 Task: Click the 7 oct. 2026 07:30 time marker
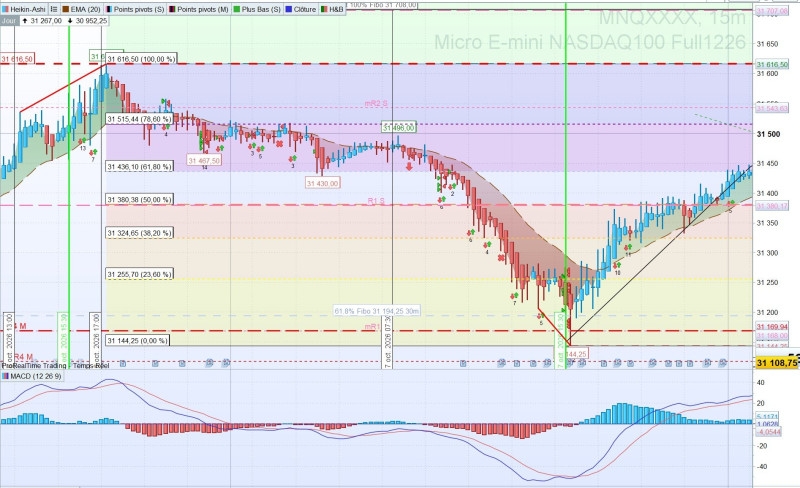click(x=387, y=341)
